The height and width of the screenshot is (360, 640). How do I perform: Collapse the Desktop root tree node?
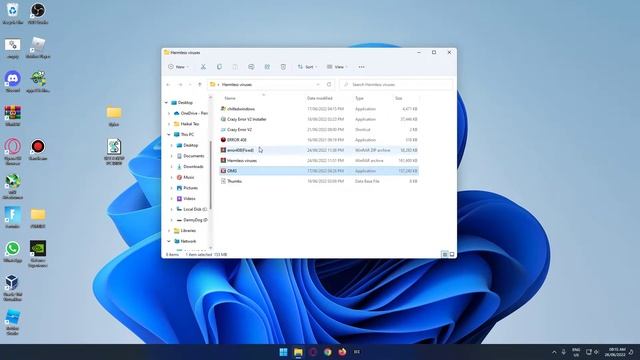point(166,103)
